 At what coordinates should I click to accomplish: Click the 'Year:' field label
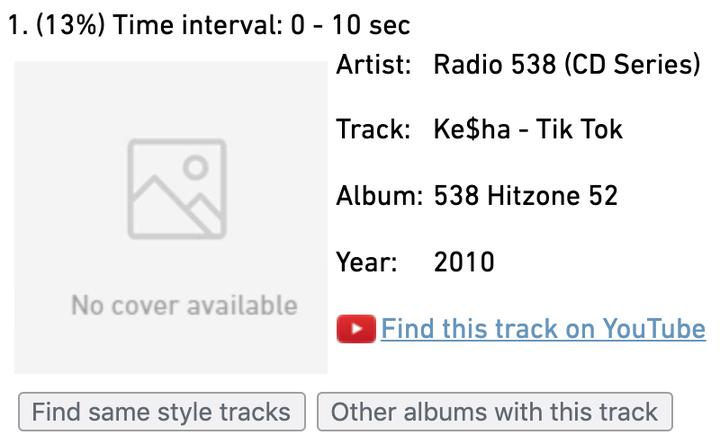click(367, 263)
